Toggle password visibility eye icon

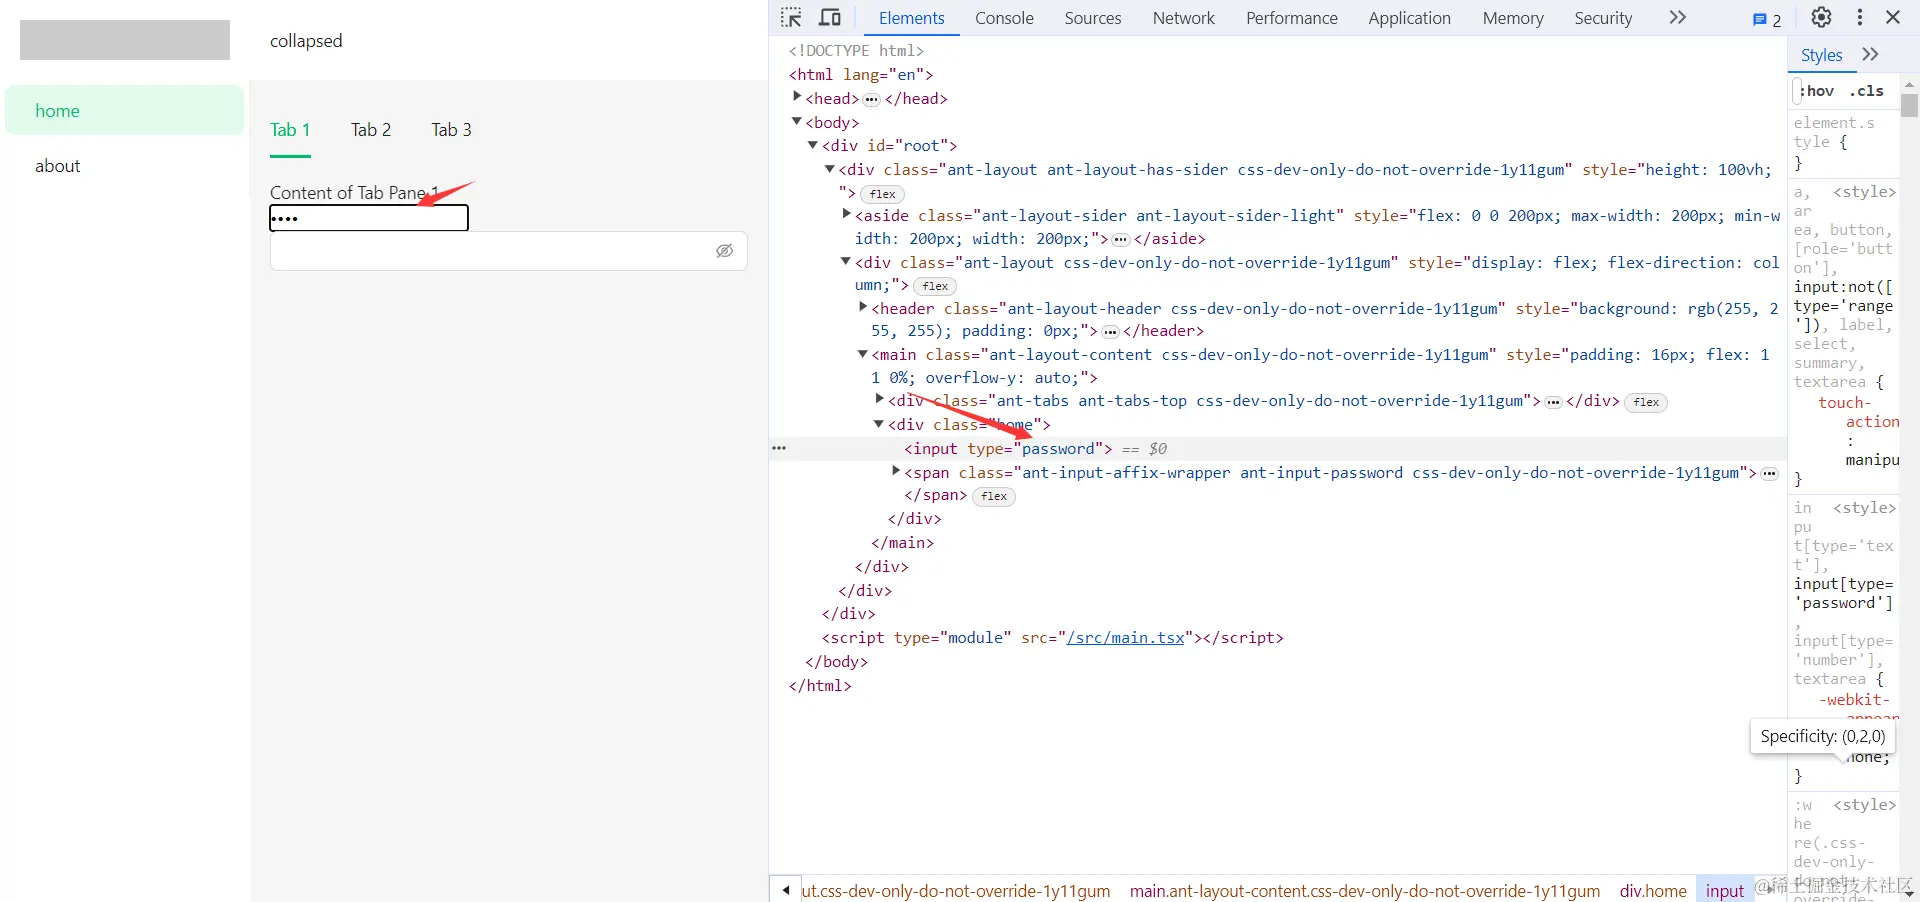pos(725,251)
